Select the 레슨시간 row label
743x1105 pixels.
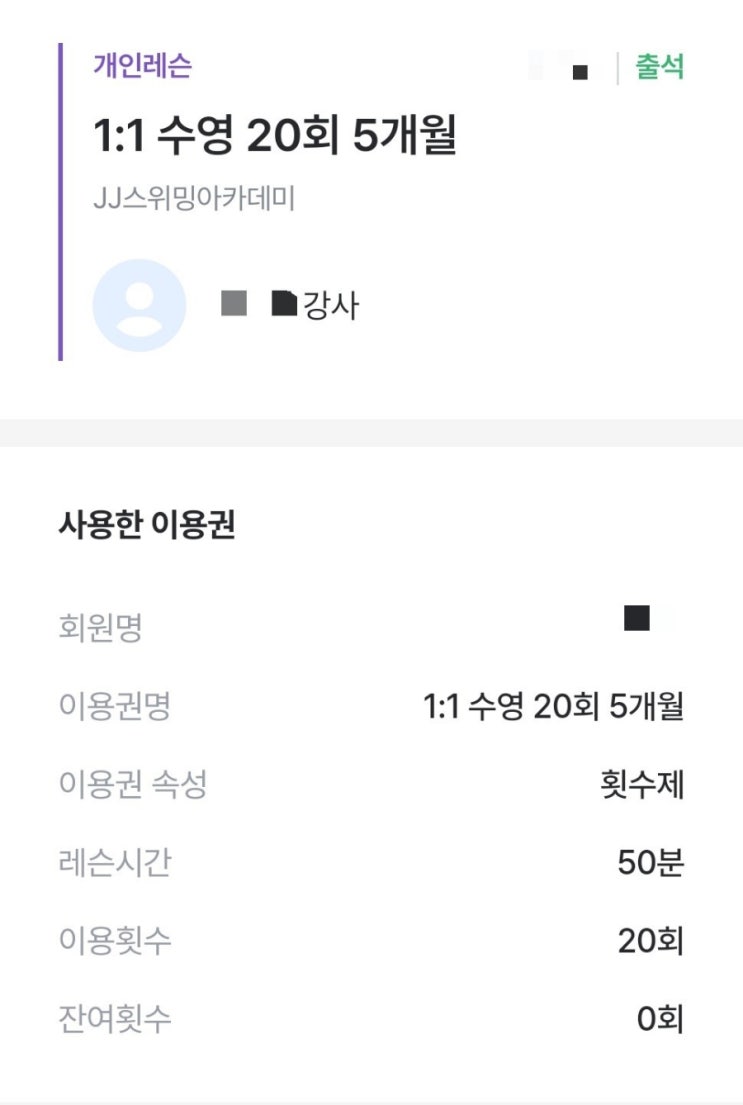[x=114, y=862]
